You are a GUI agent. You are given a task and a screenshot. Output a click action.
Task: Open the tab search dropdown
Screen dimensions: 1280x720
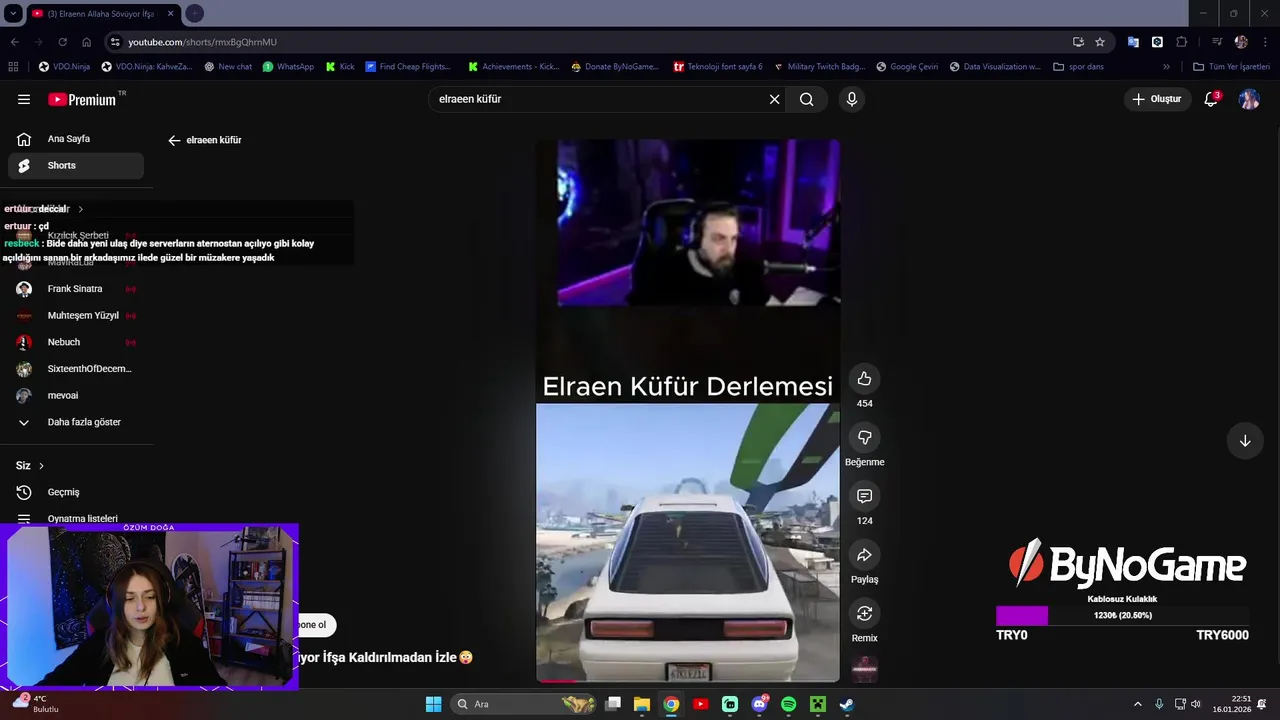13,13
